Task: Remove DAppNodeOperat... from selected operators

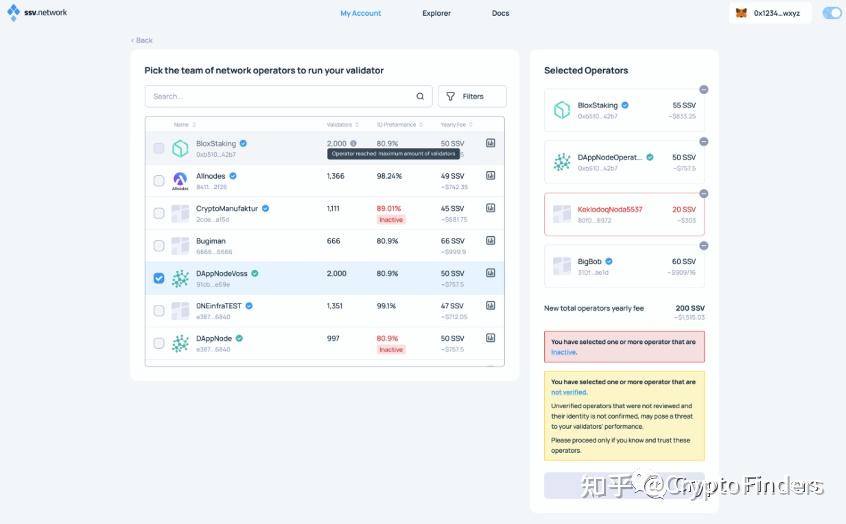Action: point(704,141)
